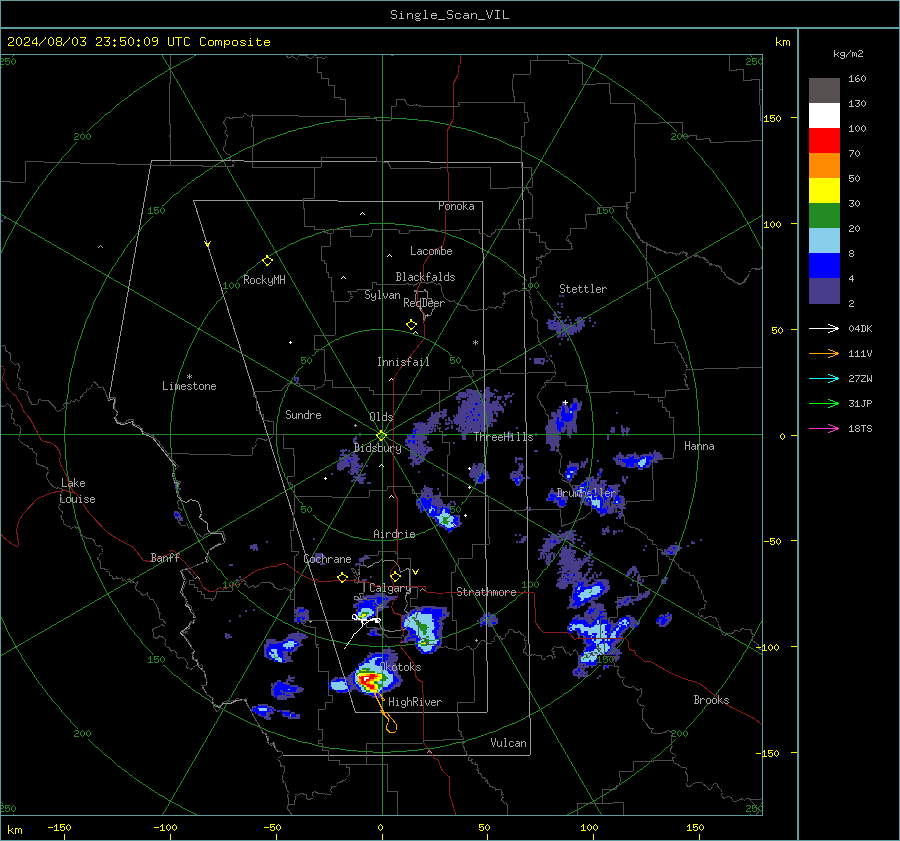900x841 pixels.
Task: Click the Limestone label
Action: [x=189, y=386]
